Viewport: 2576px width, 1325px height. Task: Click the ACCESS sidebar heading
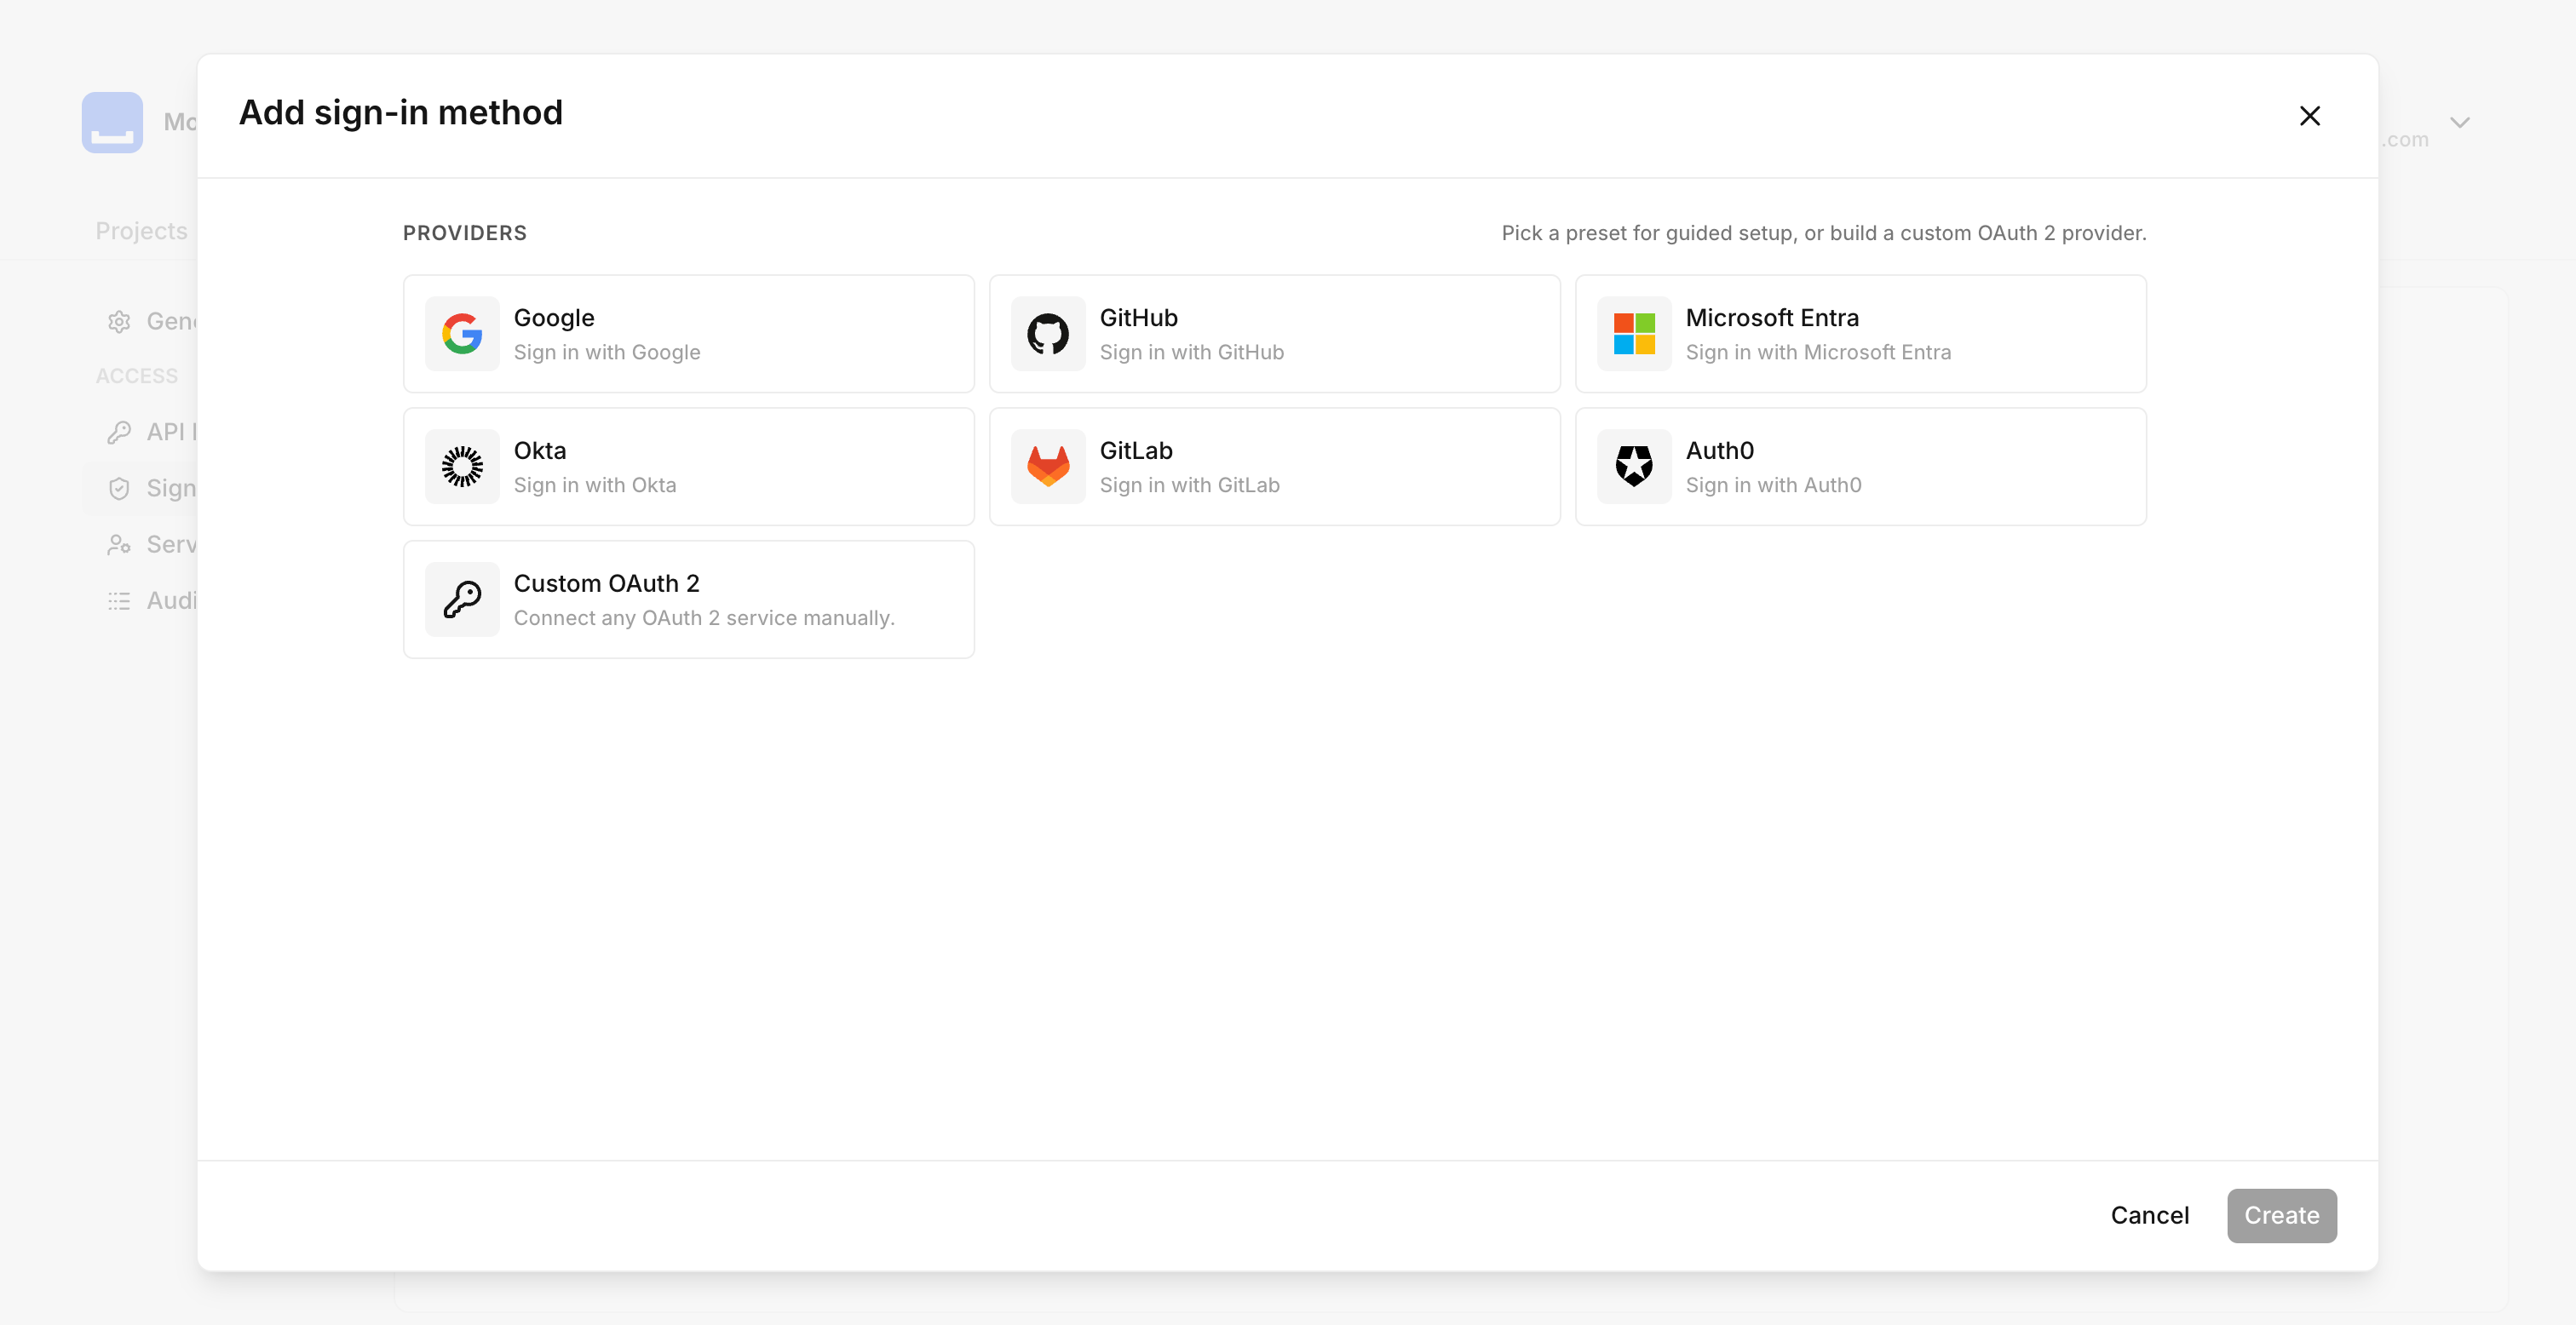[137, 376]
